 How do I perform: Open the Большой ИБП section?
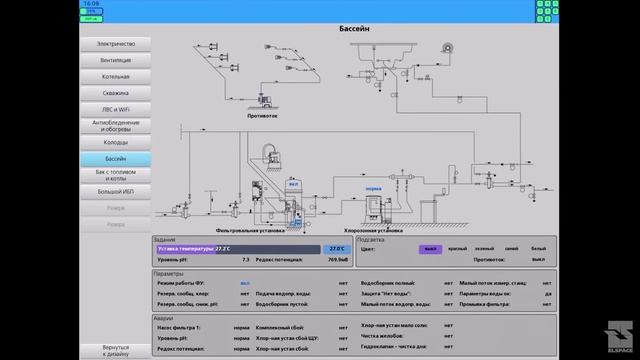point(116,191)
